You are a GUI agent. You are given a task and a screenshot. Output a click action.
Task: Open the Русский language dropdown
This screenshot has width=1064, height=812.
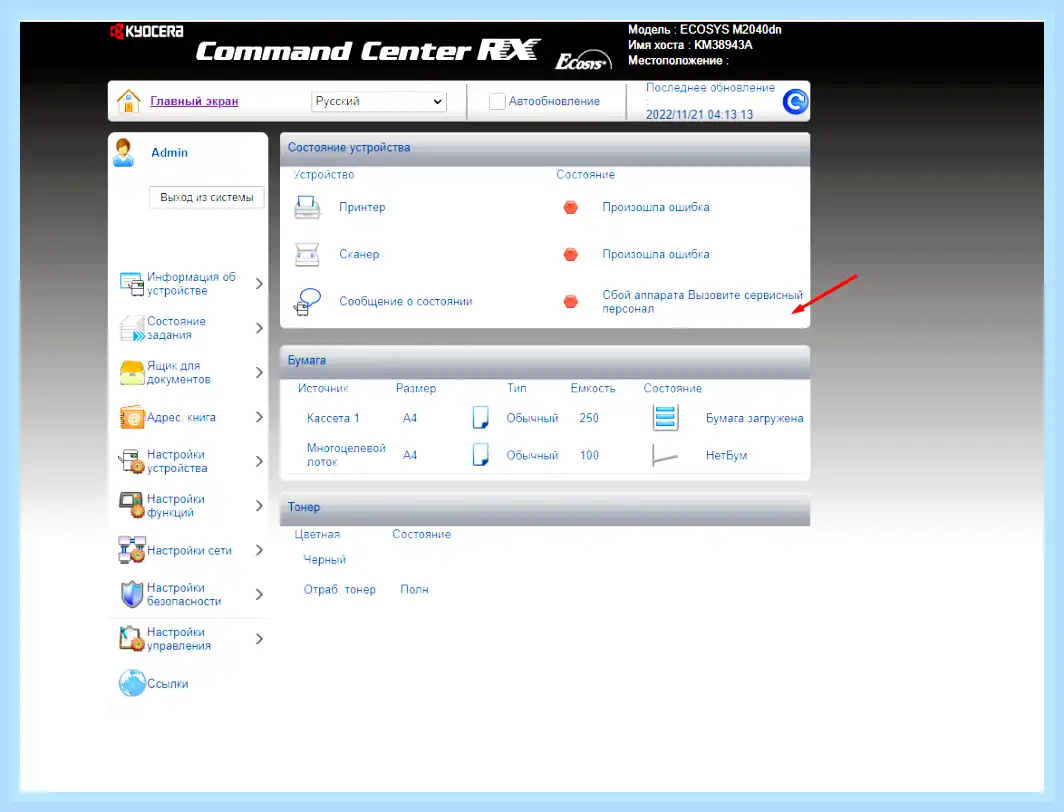[x=379, y=101]
